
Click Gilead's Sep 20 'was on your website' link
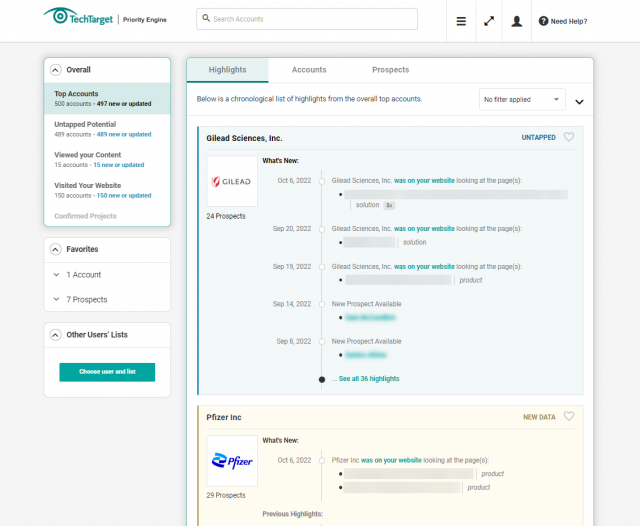click(424, 229)
